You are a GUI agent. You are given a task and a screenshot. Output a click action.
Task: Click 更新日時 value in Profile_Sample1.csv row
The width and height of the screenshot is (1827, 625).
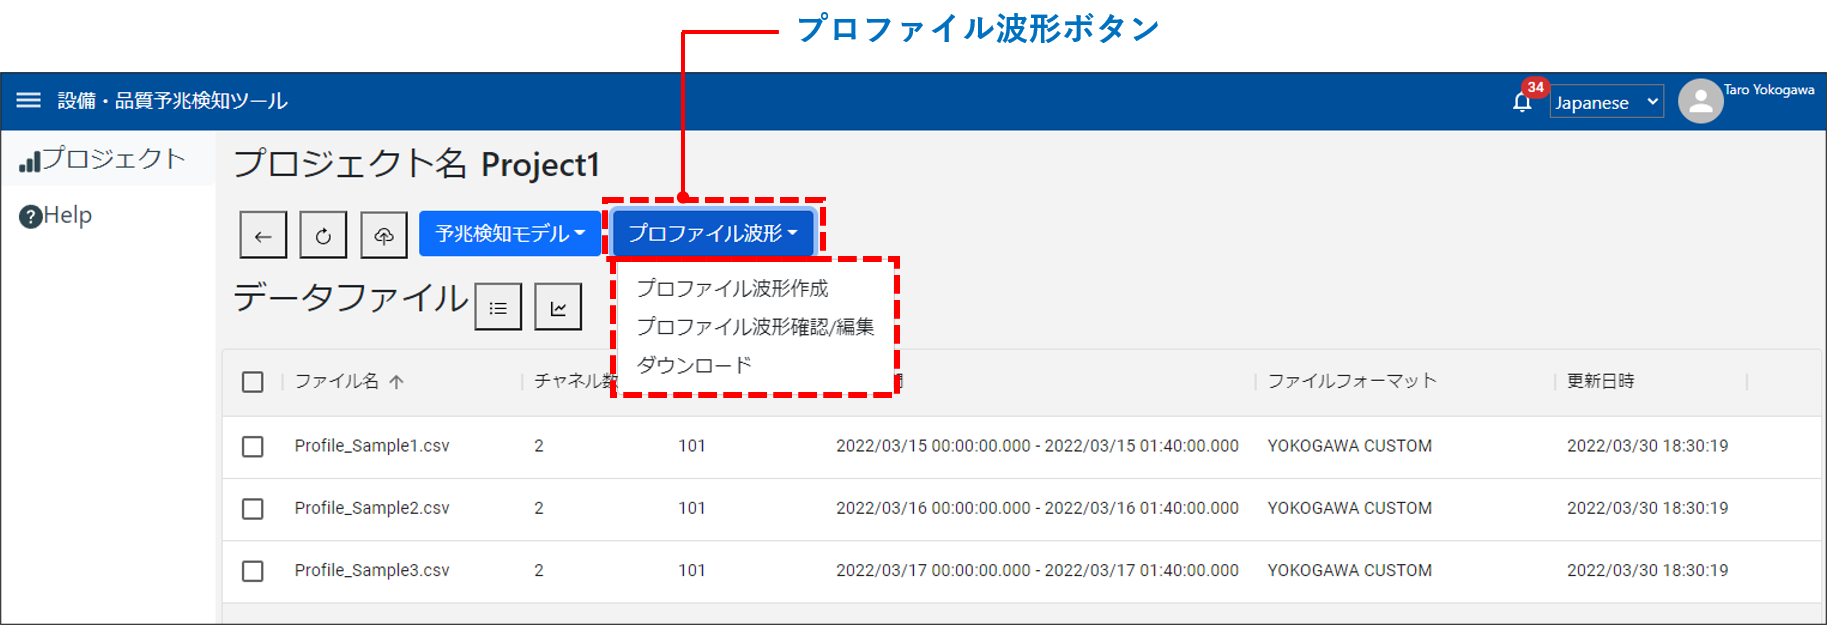(x=1647, y=446)
